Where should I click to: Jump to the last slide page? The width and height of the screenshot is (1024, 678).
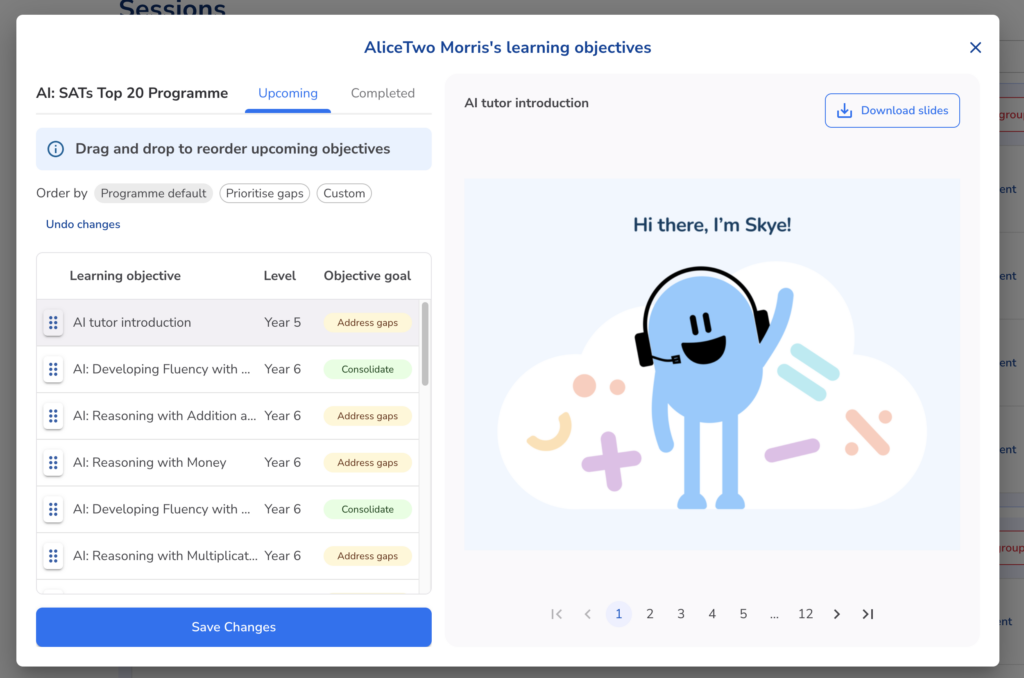[x=868, y=614]
